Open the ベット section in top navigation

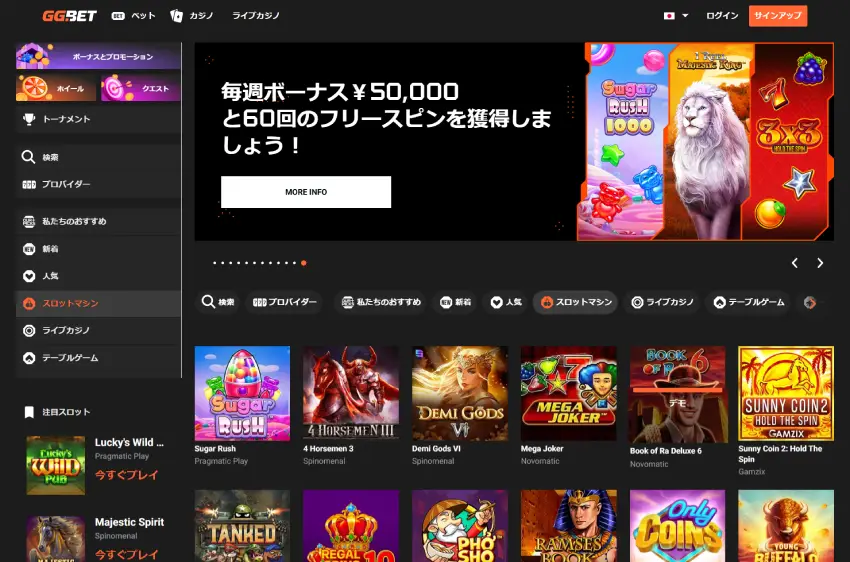pyautogui.click(x=133, y=16)
